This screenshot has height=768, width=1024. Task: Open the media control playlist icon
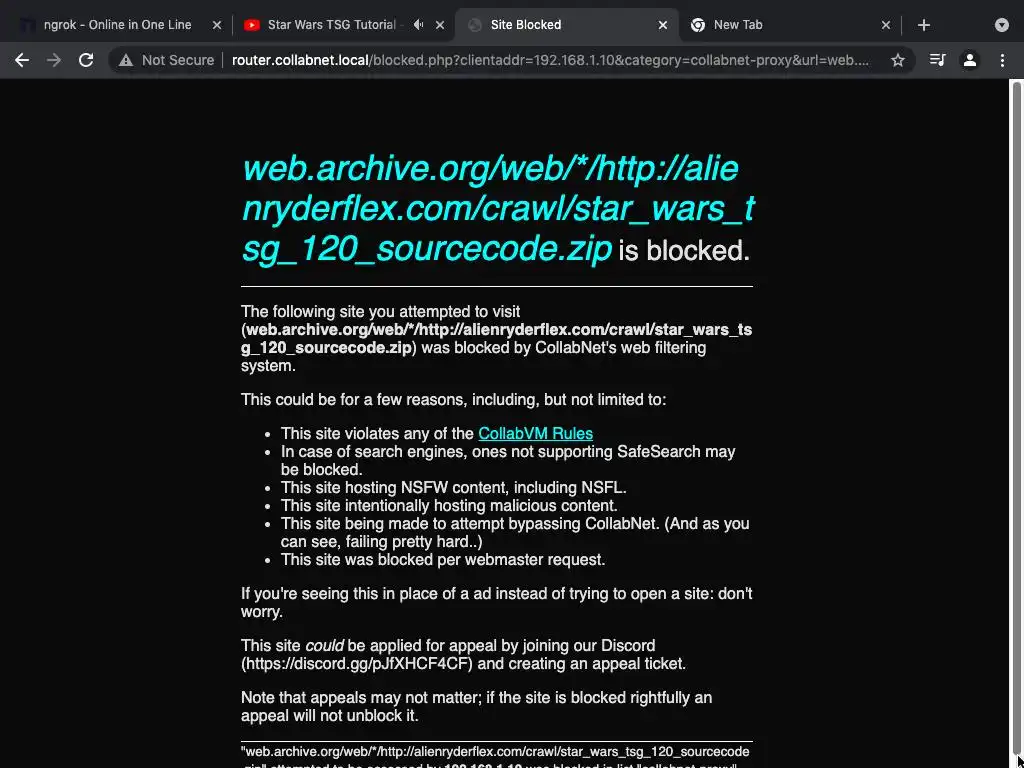(937, 60)
